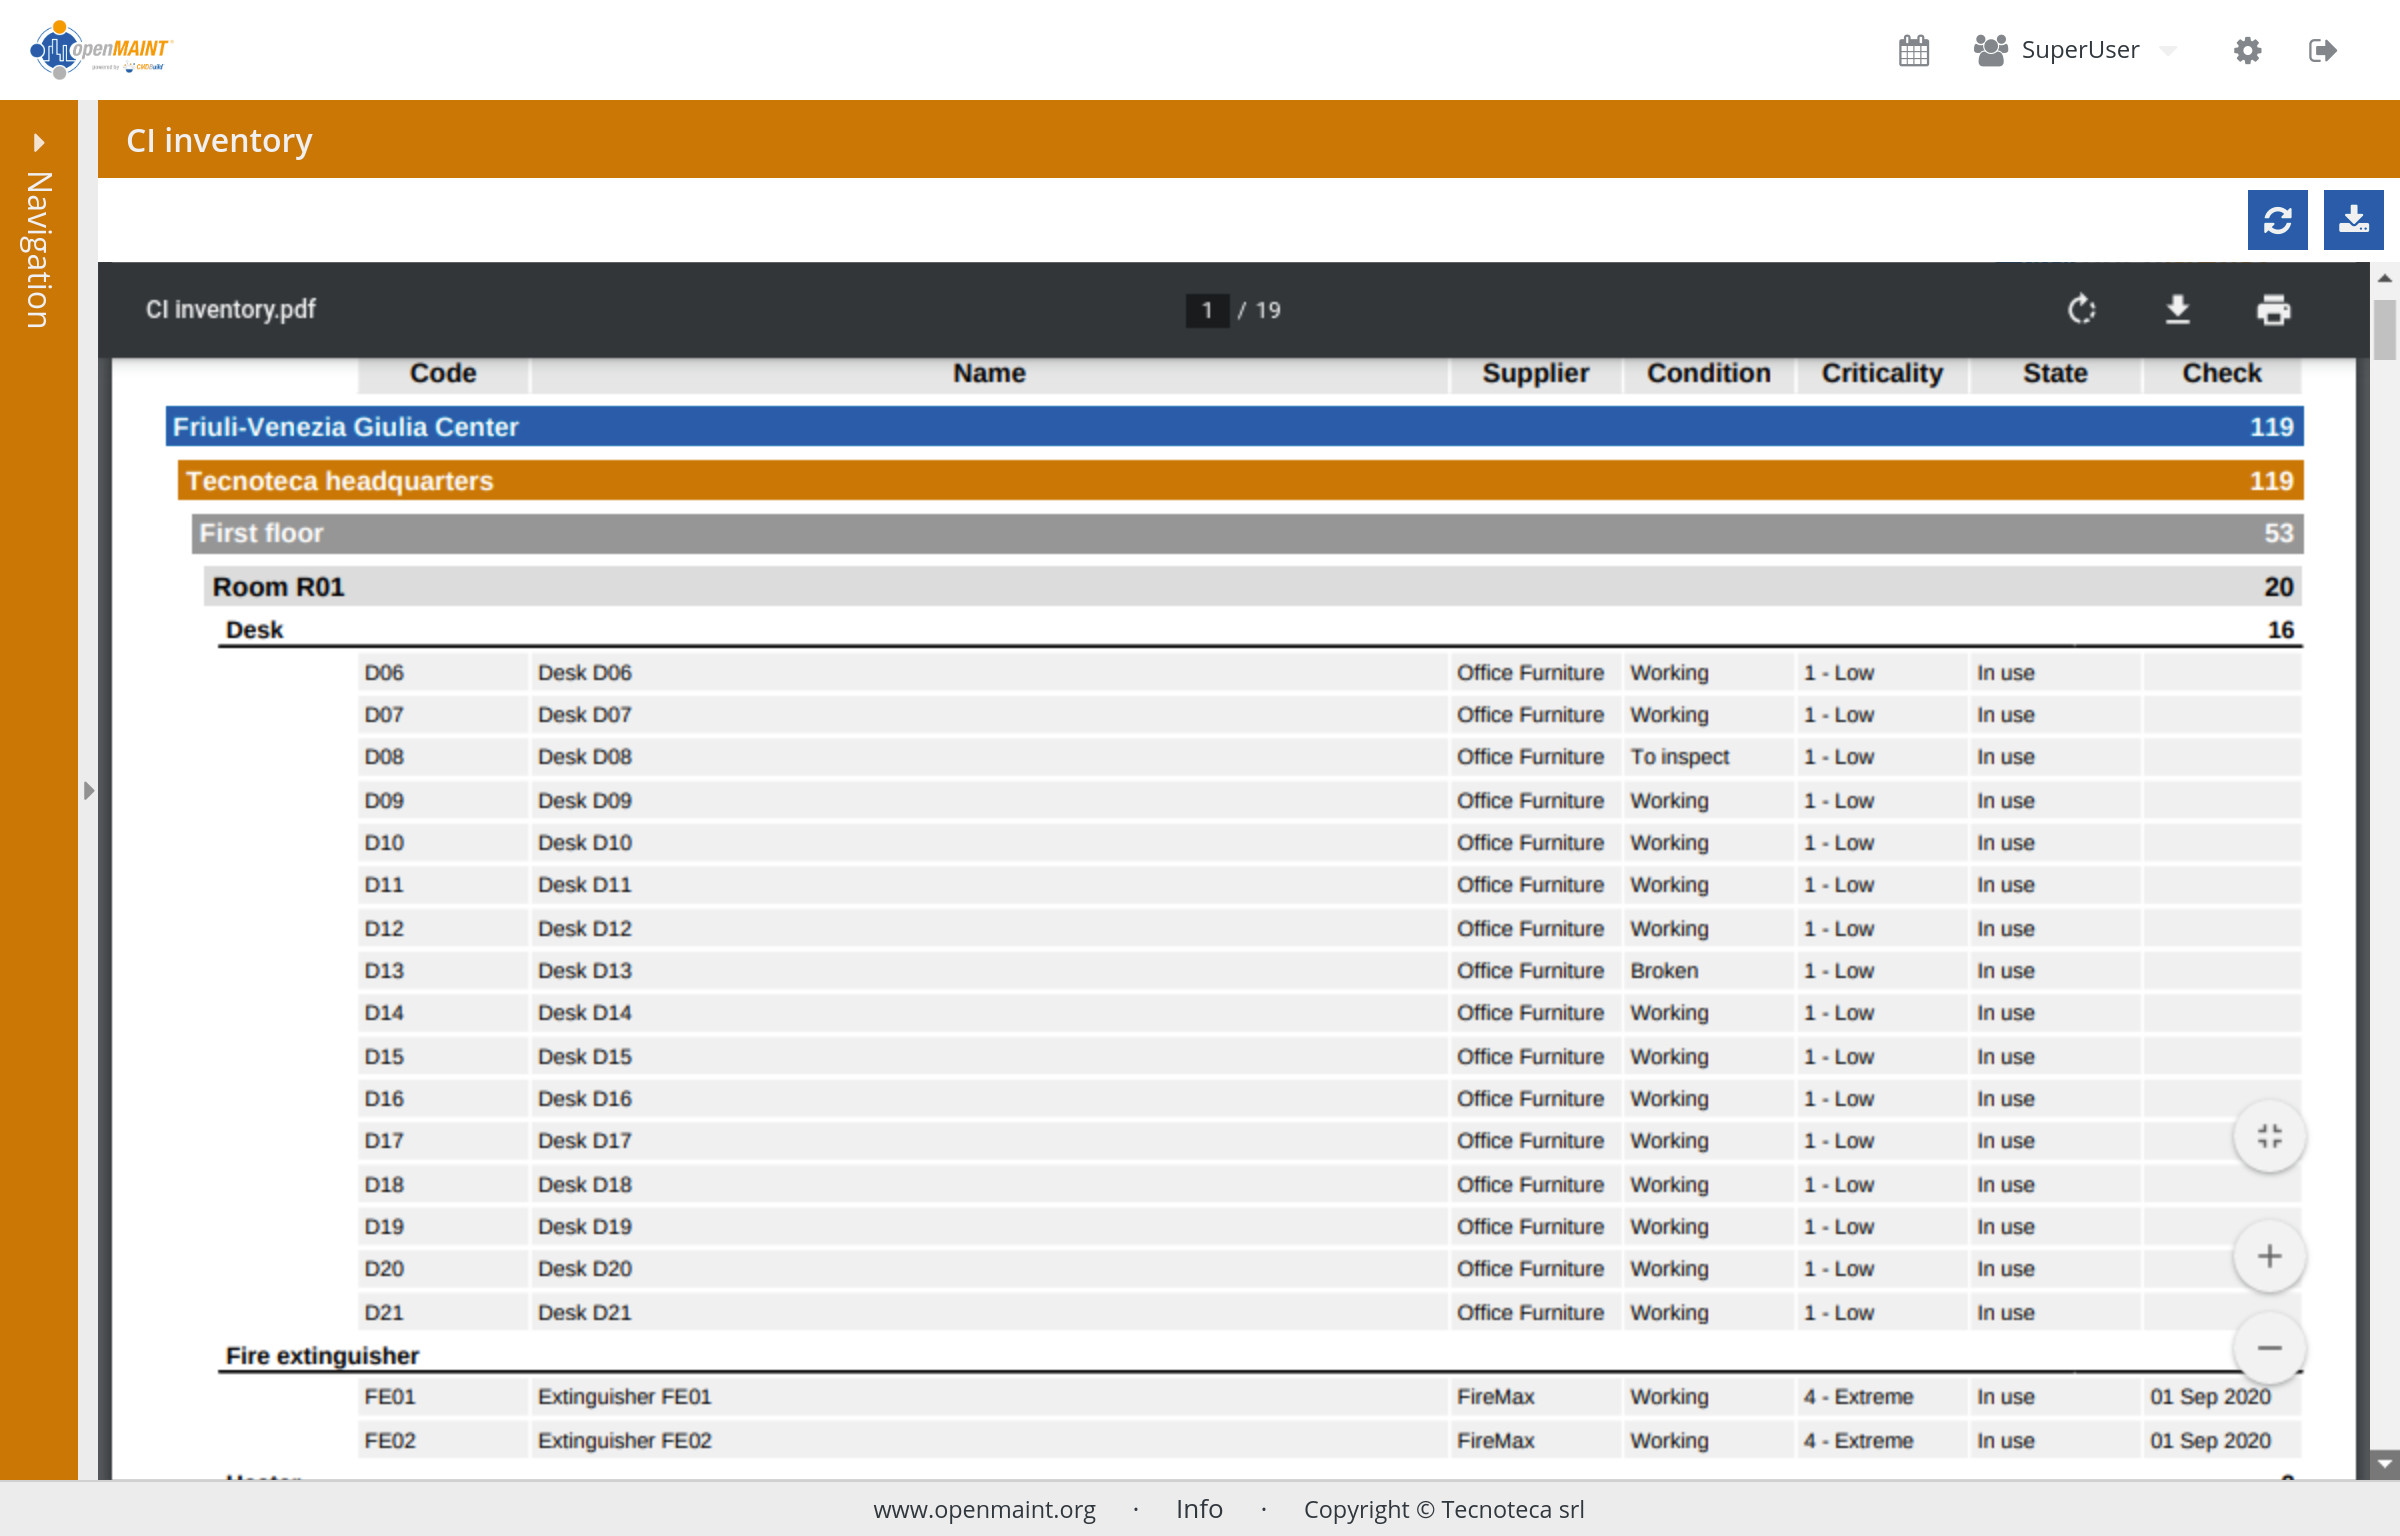
Task: Zoom out with the minus button
Action: click(x=2269, y=1348)
